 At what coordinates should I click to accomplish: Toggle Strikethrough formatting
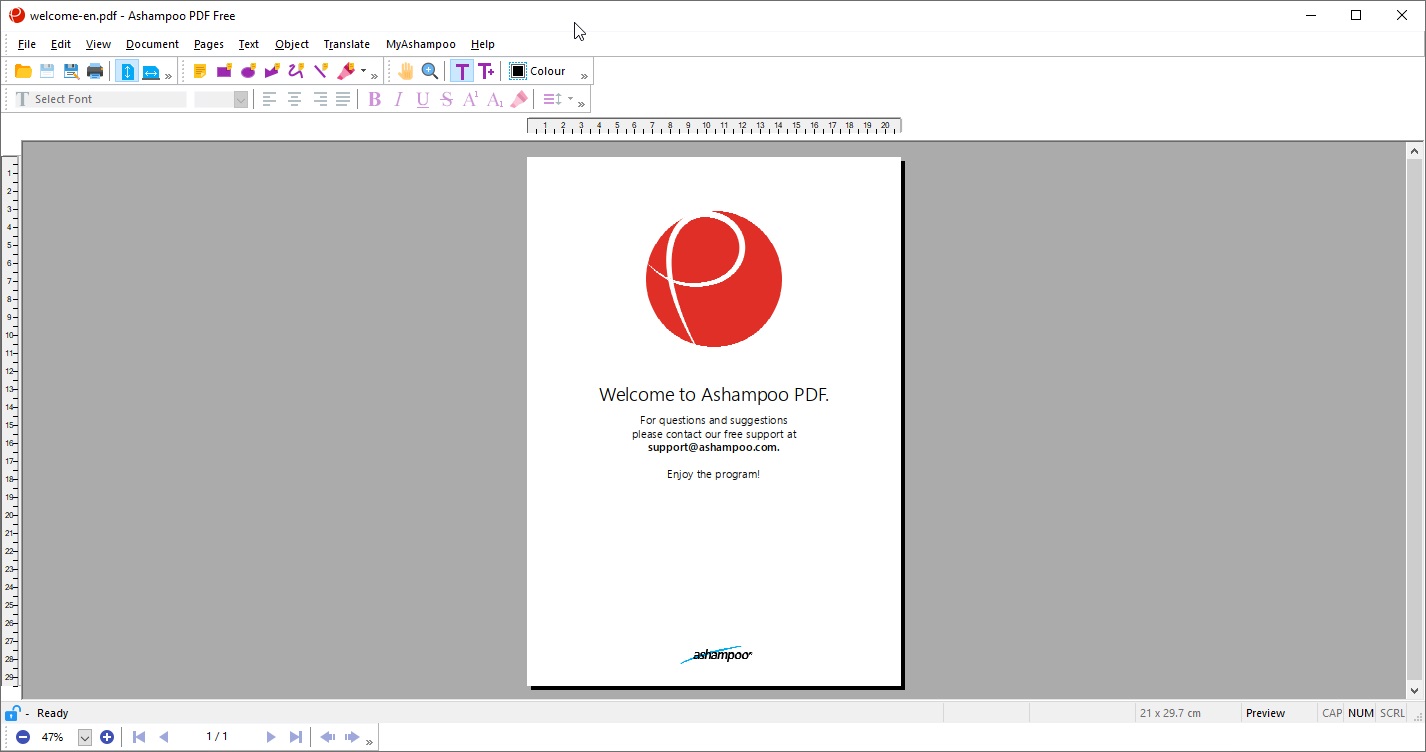(447, 99)
